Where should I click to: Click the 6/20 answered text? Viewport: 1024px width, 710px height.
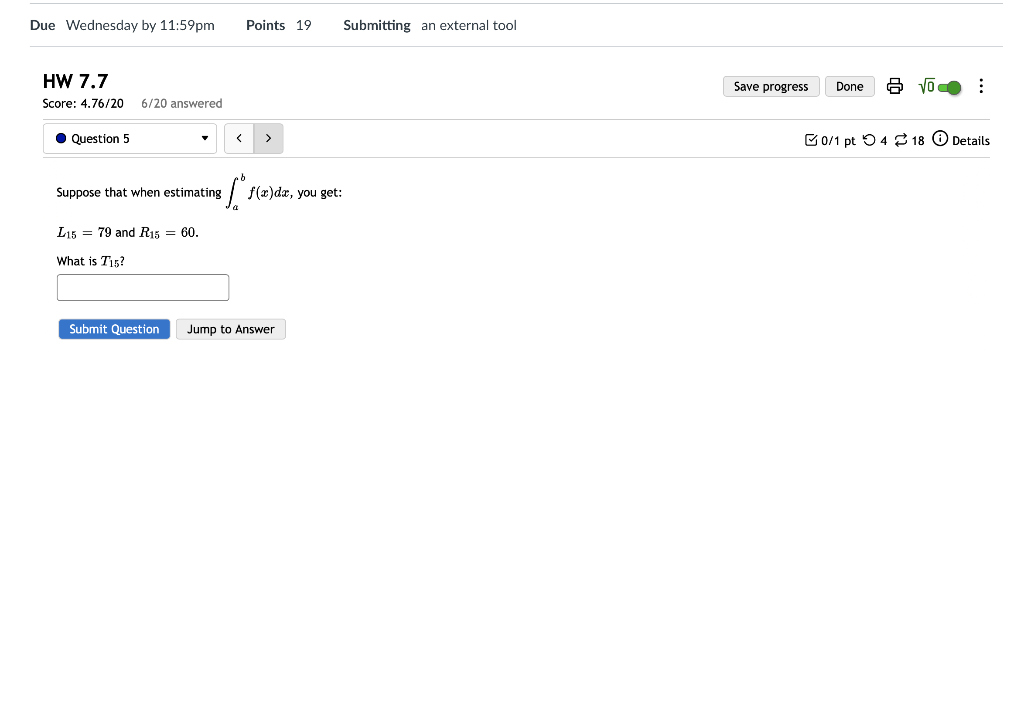(182, 103)
